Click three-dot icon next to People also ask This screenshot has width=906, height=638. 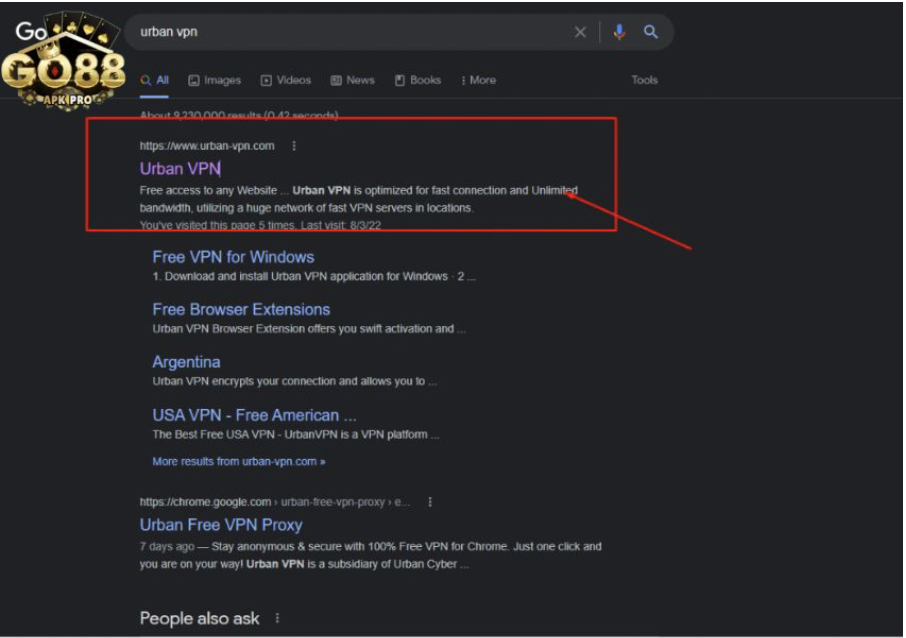pyautogui.click(x=277, y=618)
